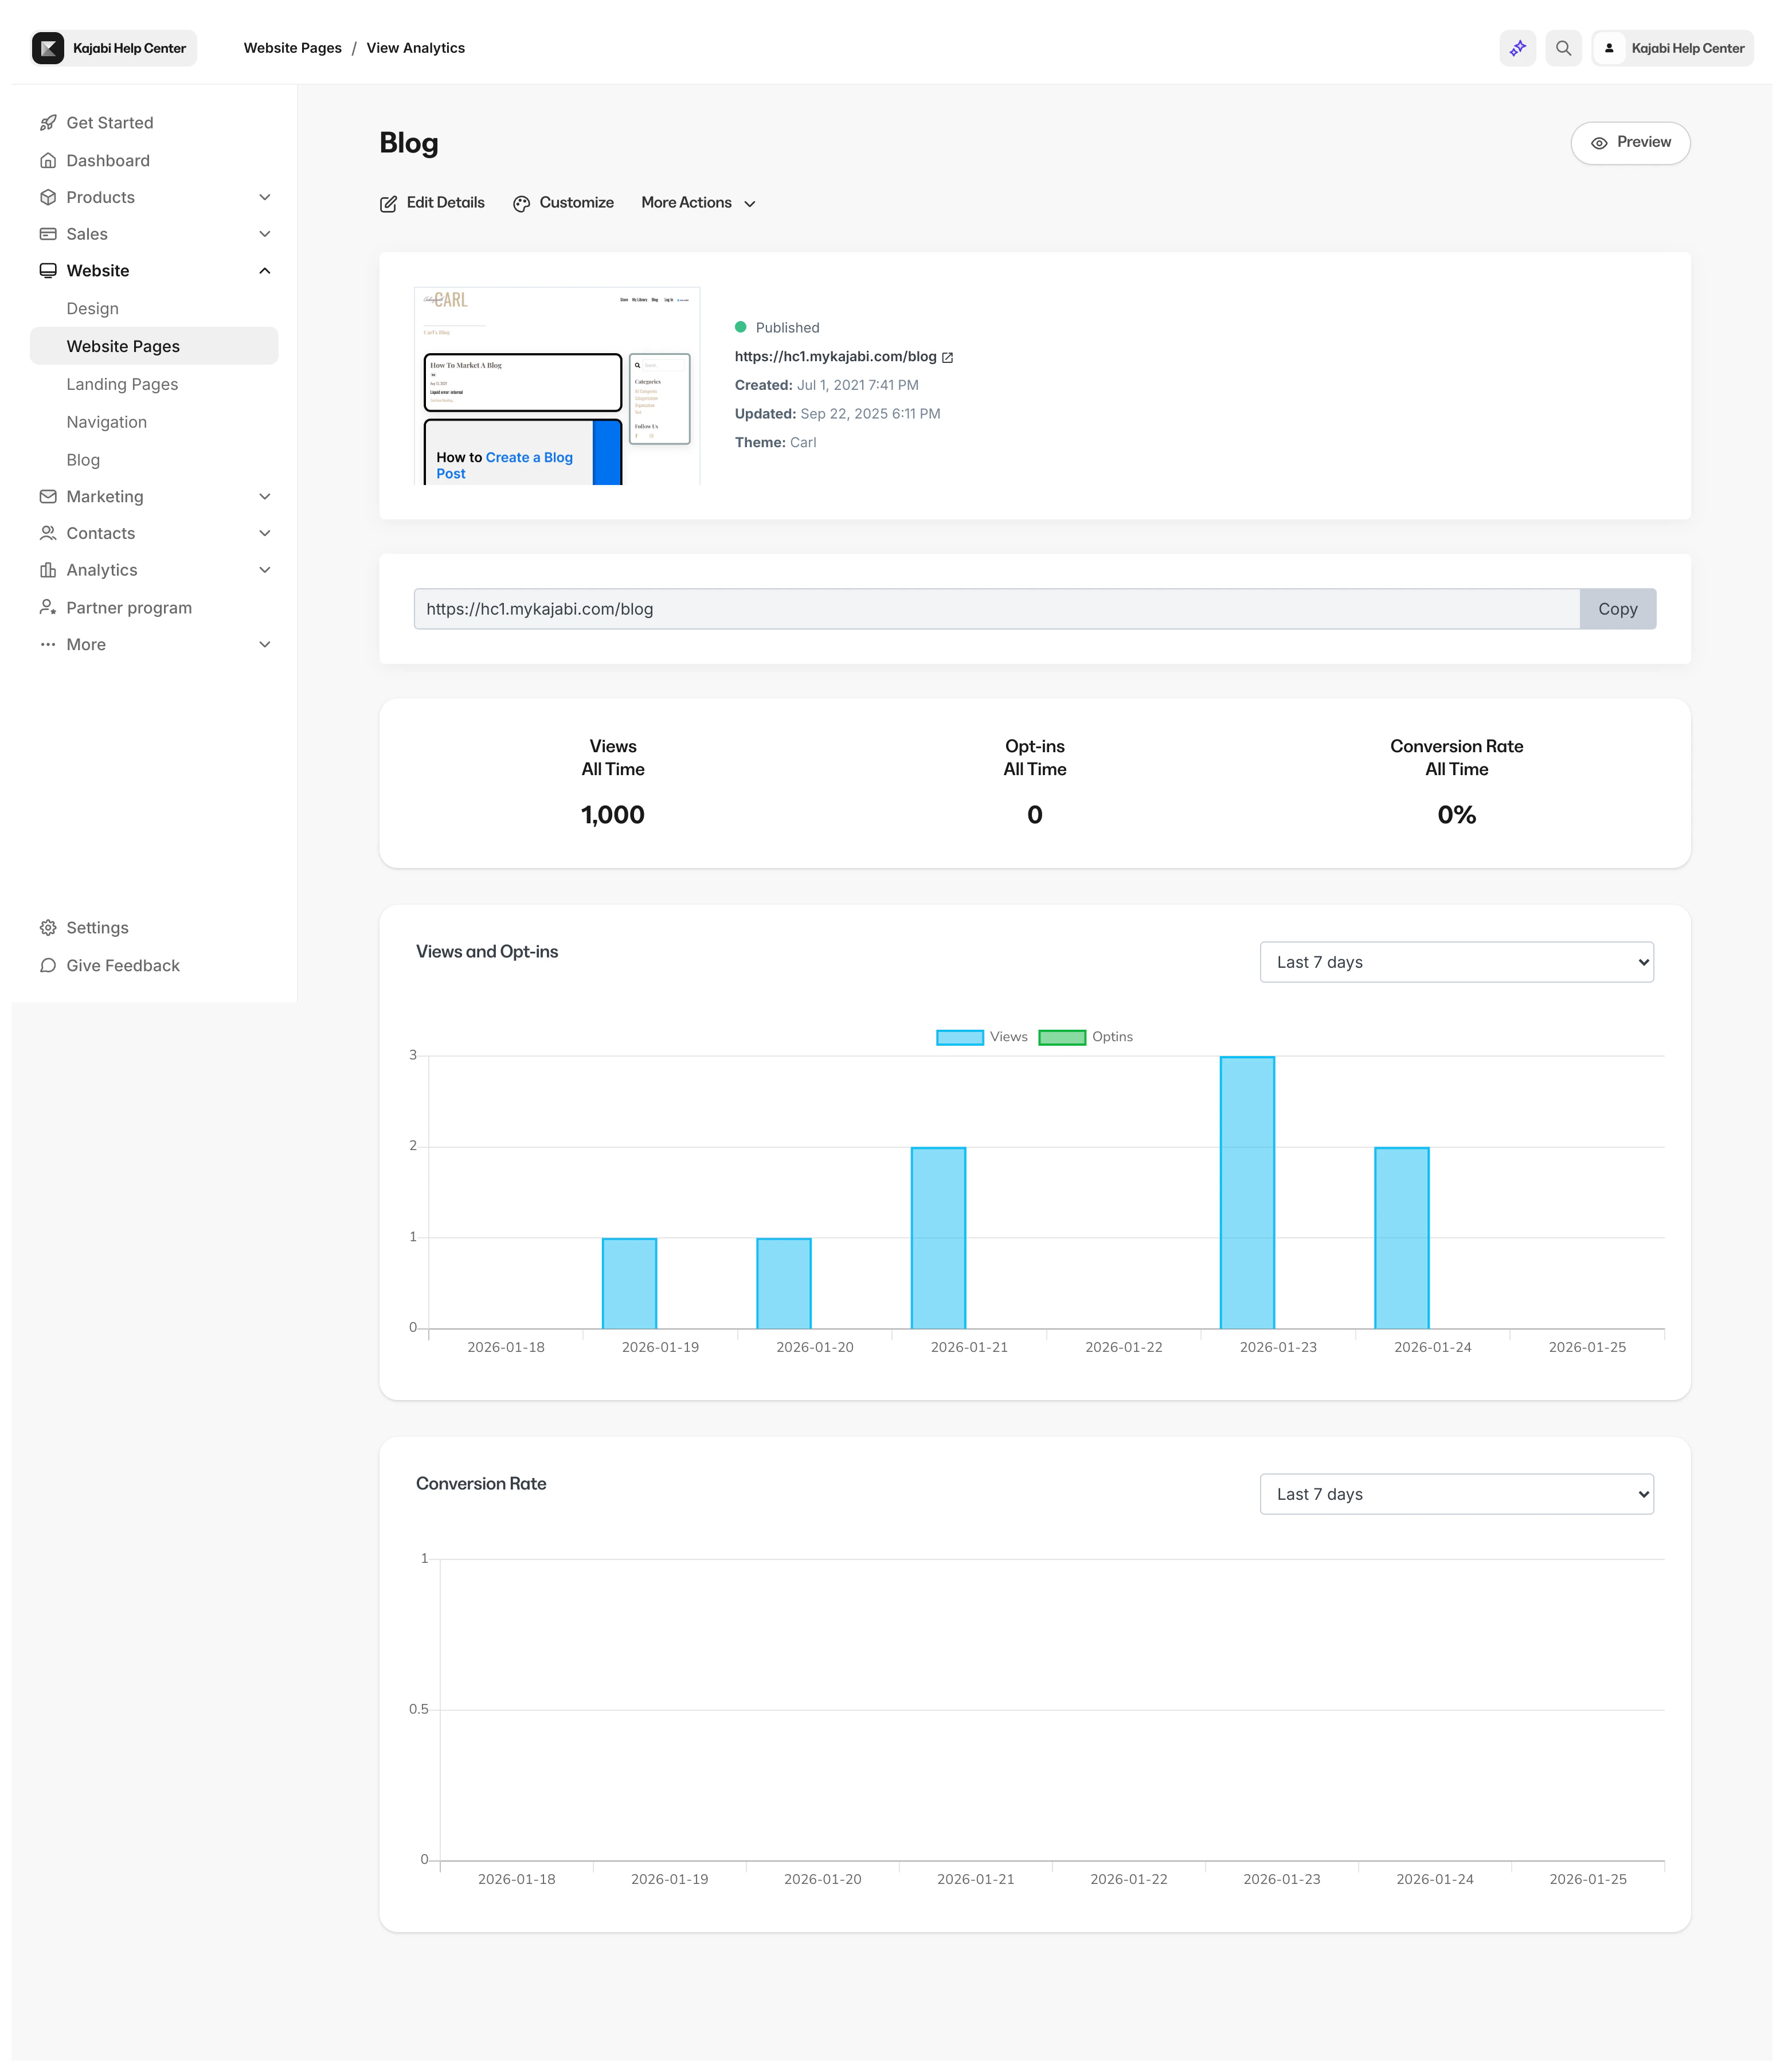1784x2072 pixels.
Task: Open the AI assistant sparkle icon
Action: tap(1517, 47)
